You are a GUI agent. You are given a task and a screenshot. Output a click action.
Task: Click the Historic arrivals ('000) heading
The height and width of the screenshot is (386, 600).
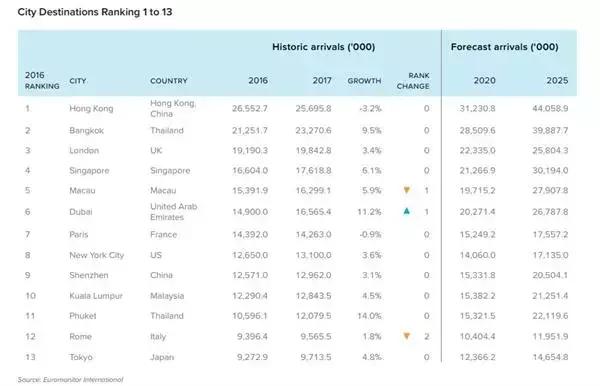coord(324,47)
